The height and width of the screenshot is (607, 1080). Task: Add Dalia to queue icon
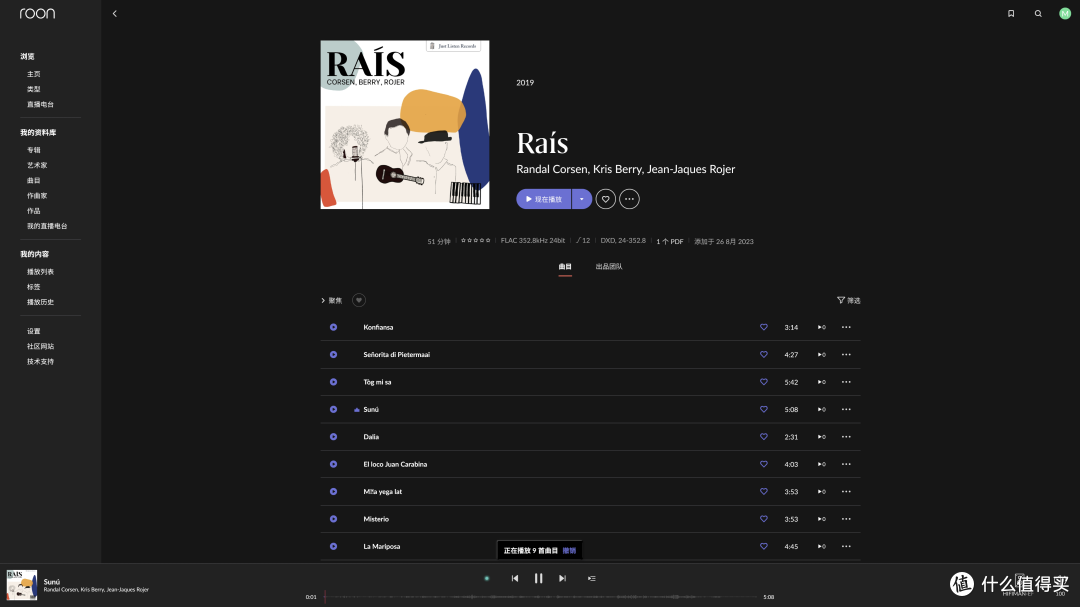(821, 437)
